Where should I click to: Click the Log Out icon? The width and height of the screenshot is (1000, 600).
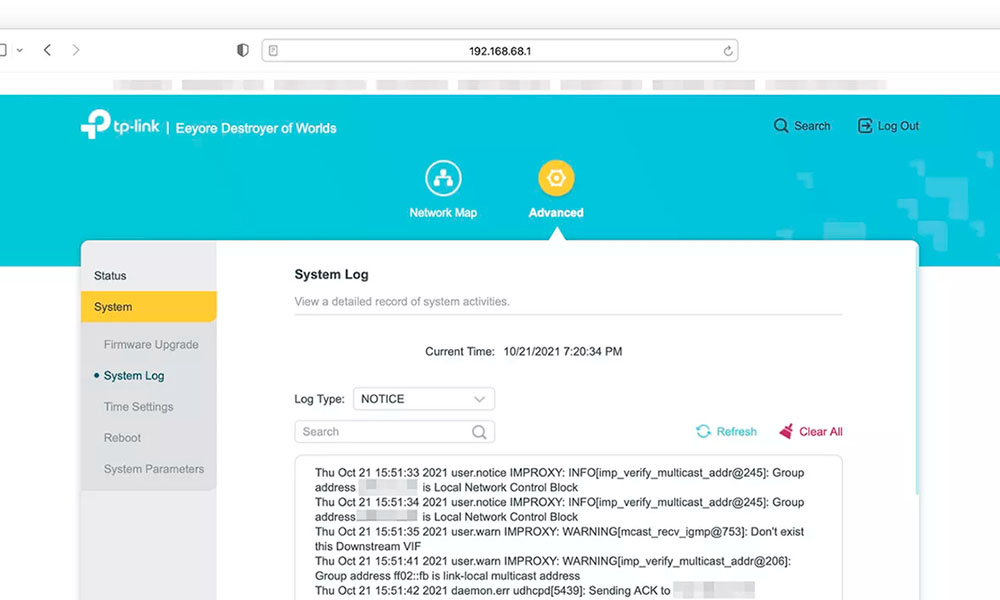(x=865, y=126)
